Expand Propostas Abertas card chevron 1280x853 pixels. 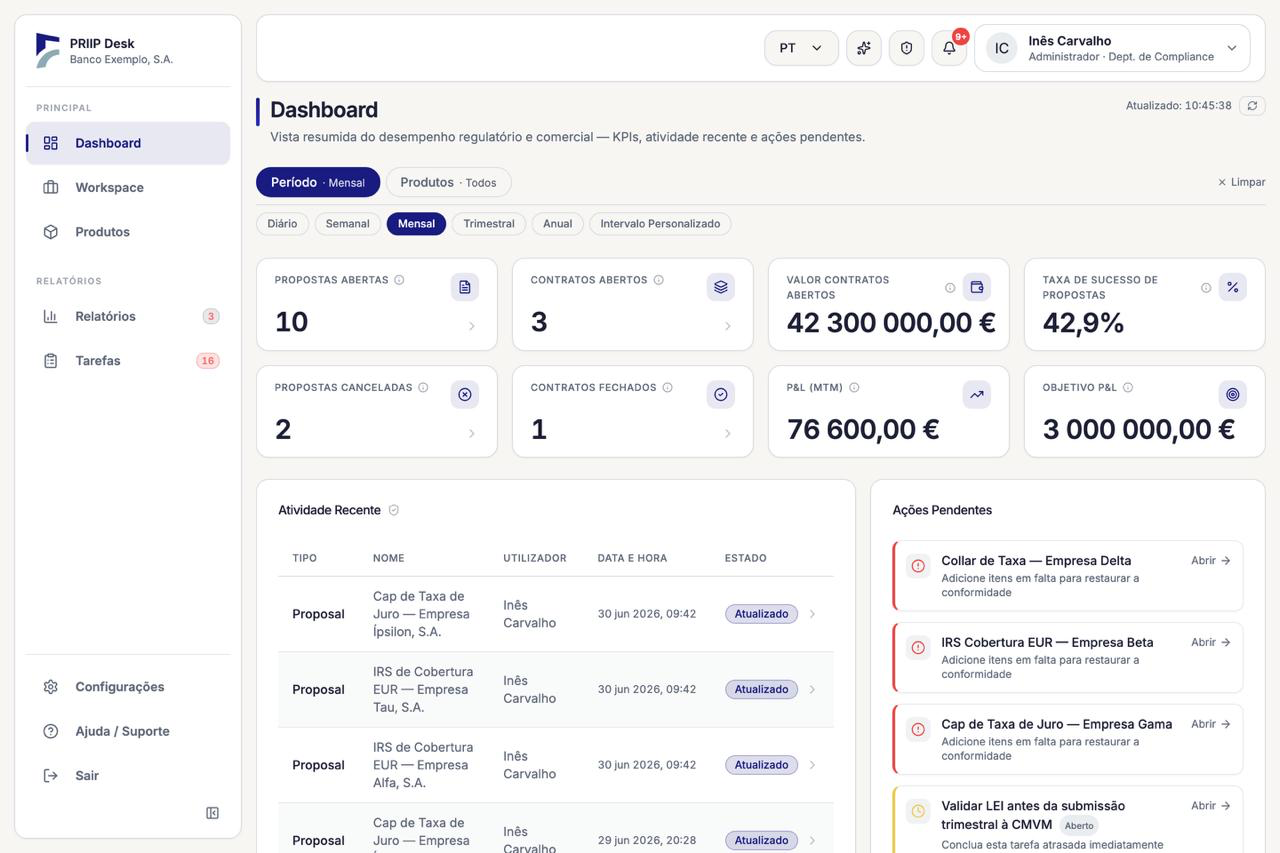[x=472, y=326]
